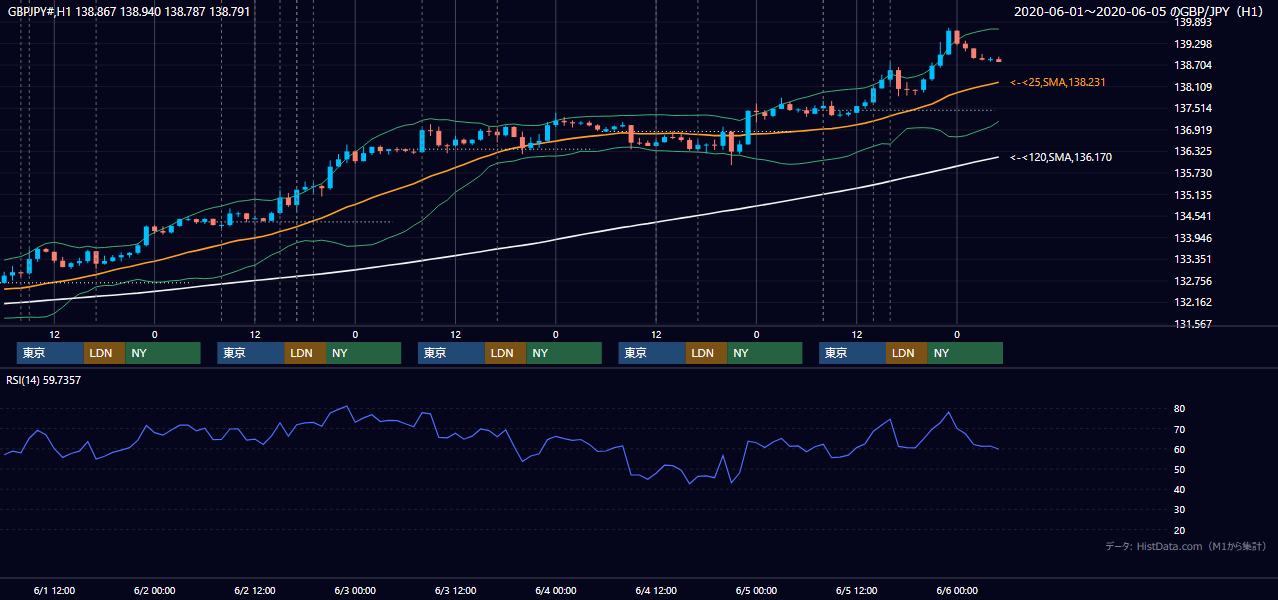
Task: Click the 6/3 00:00 time axis label
Action: 355,590
